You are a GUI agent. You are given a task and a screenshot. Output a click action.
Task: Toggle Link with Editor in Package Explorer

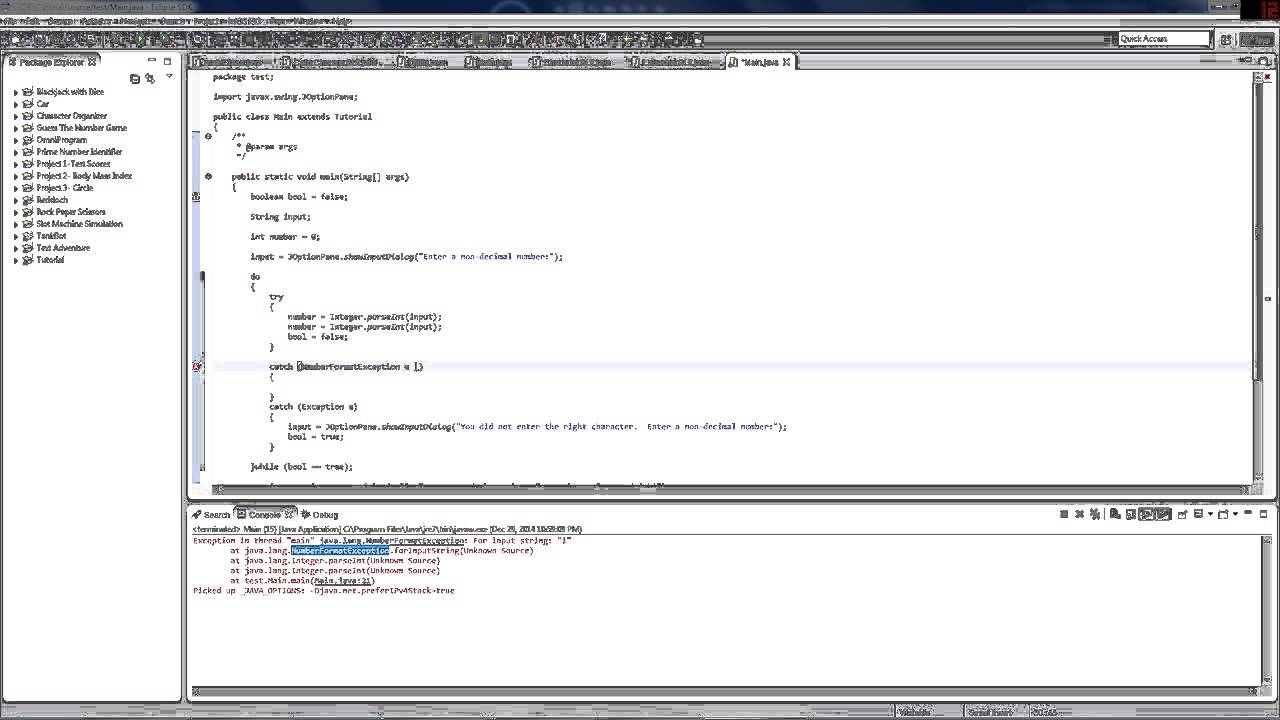point(150,78)
